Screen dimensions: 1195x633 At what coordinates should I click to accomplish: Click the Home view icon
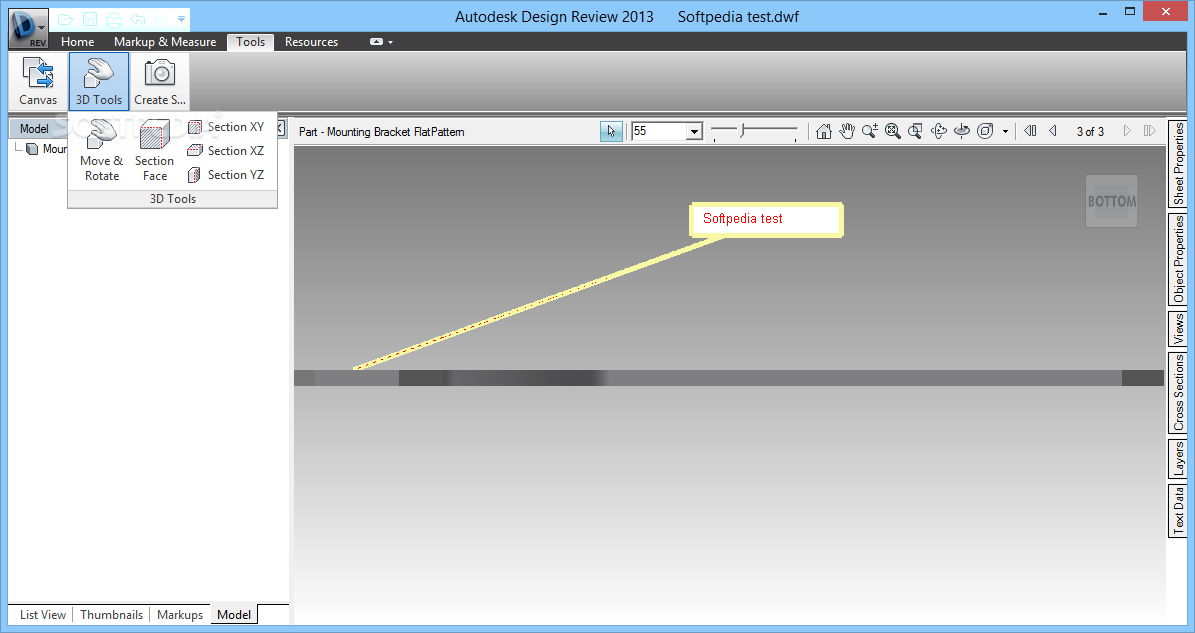824,131
